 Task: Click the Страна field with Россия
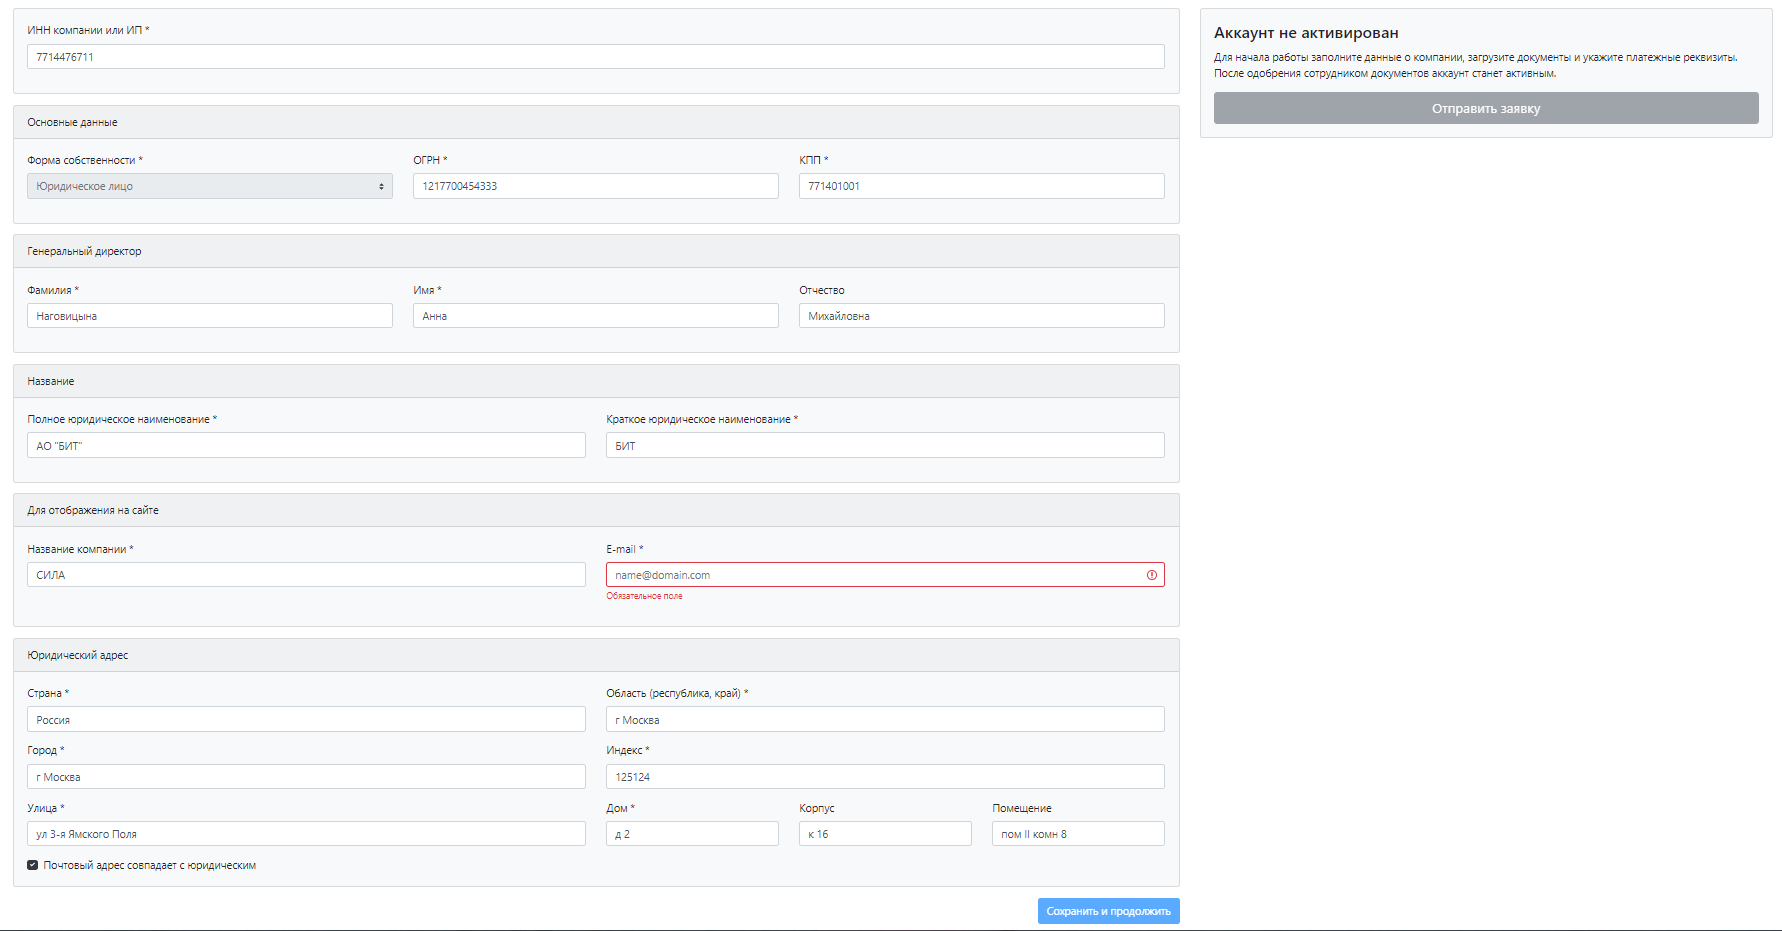[x=306, y=719]
